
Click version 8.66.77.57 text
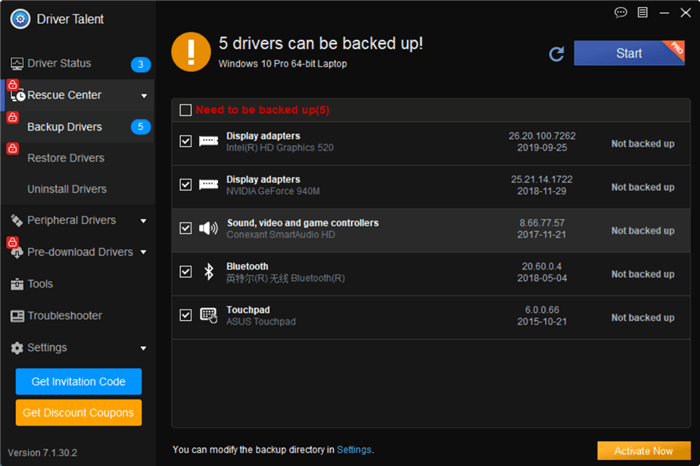pyautogui.click(x=542, y=223)
